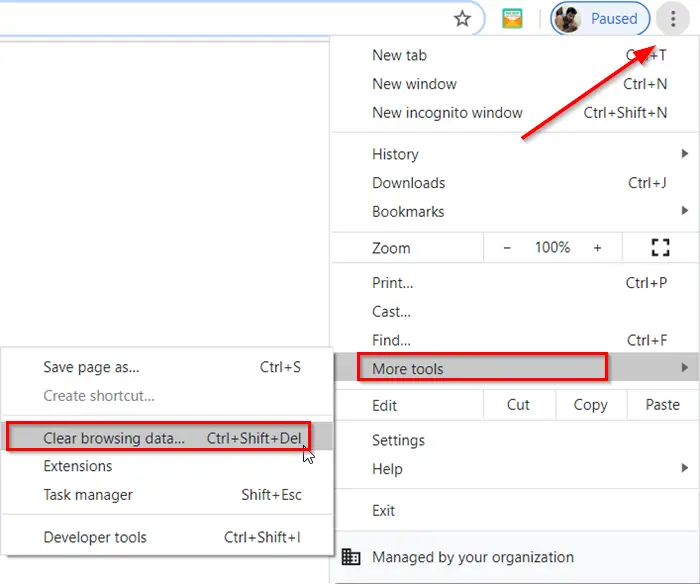Viewport: 700px width, 584px height.
Task: Click the Cut button
Action: tap(519, 405)
